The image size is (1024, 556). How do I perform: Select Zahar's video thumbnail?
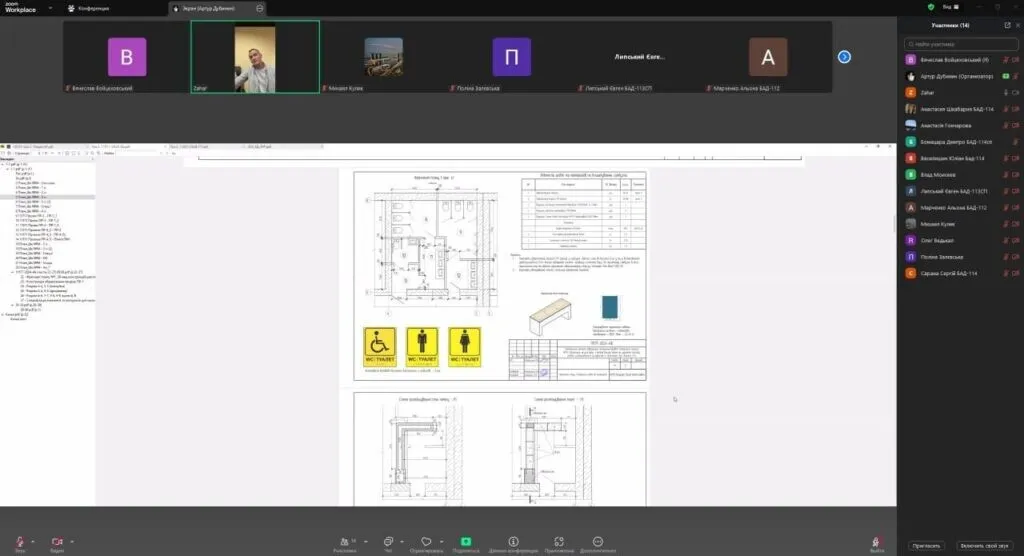pos(255,57)
